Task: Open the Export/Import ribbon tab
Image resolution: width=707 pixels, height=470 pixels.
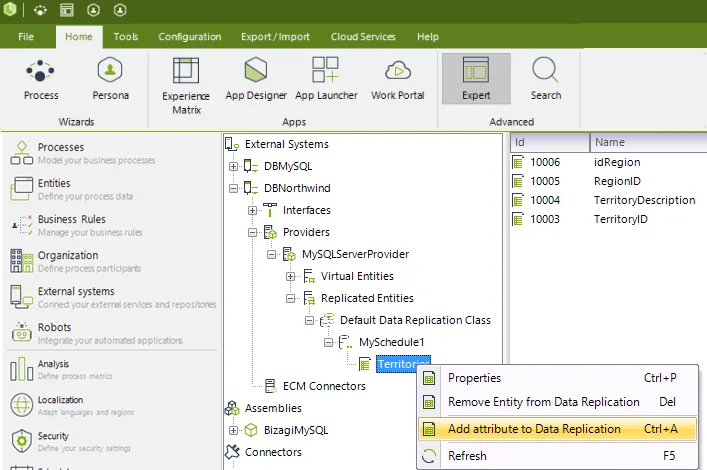Action: point(275,37)
